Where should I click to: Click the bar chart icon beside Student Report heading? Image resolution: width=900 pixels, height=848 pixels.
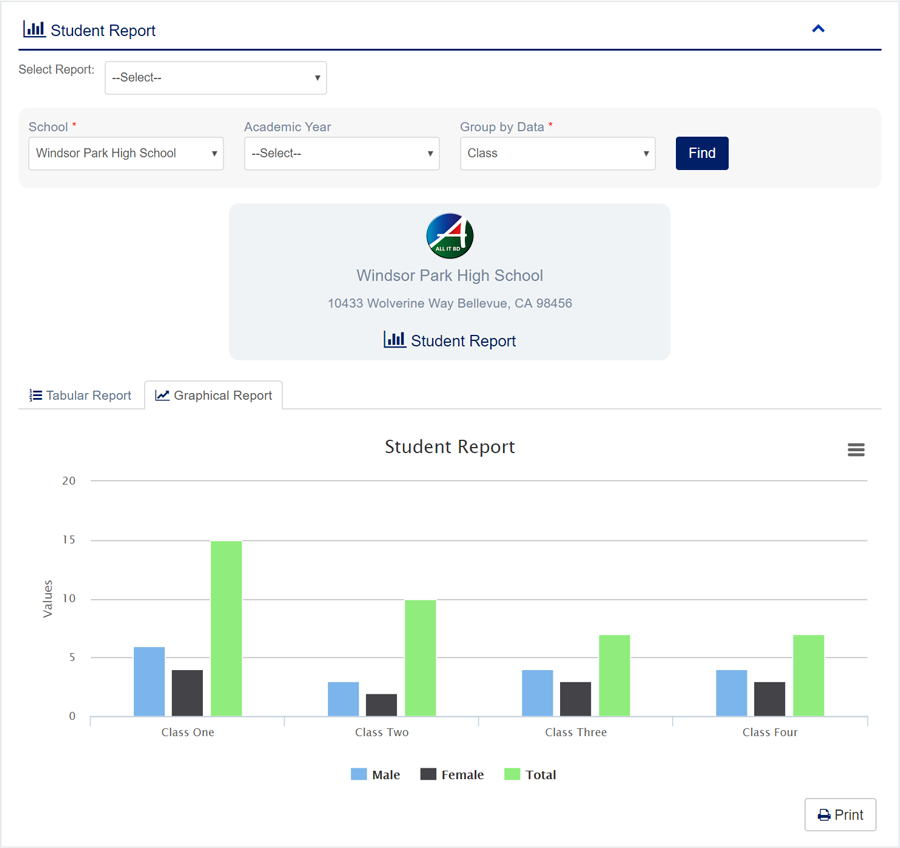point(35,28)
